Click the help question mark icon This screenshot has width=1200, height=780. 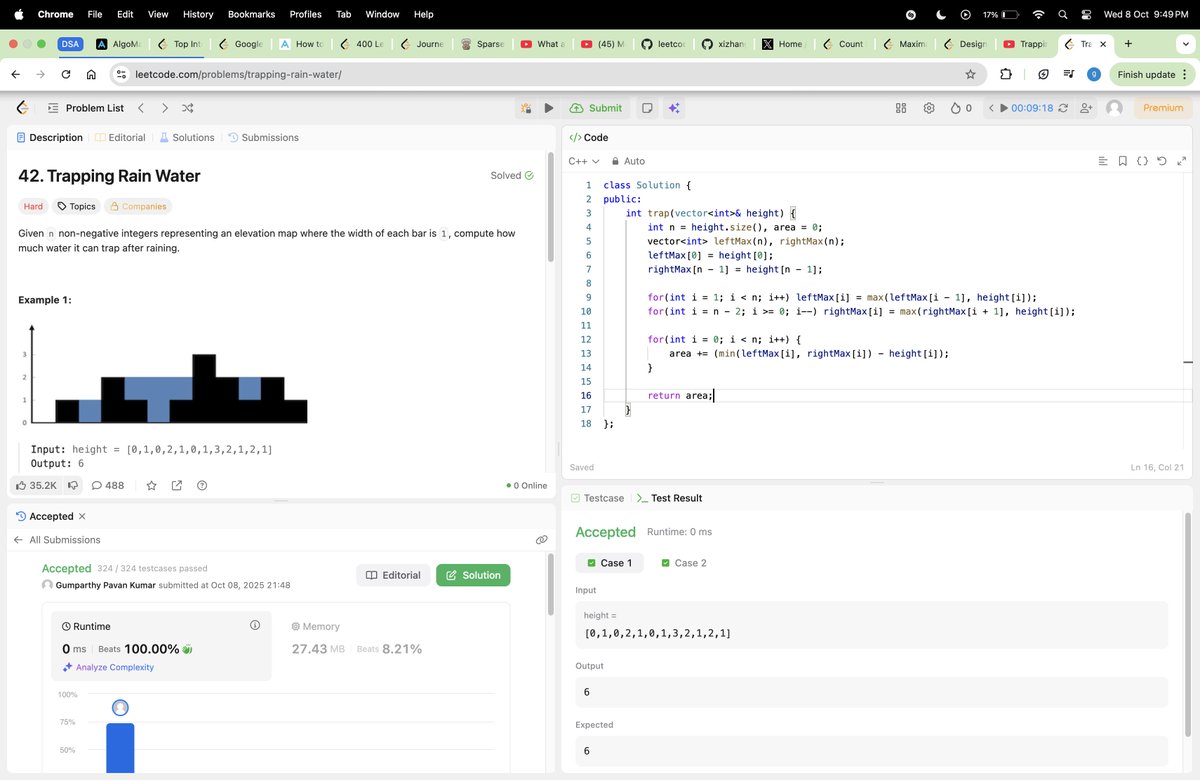pos(202,486)
